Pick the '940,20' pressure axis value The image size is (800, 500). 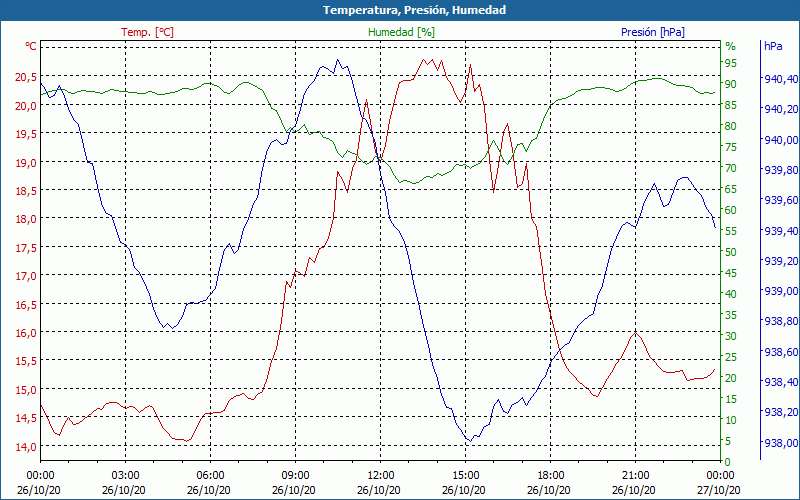pyautogui.click(x=780, y=109)
